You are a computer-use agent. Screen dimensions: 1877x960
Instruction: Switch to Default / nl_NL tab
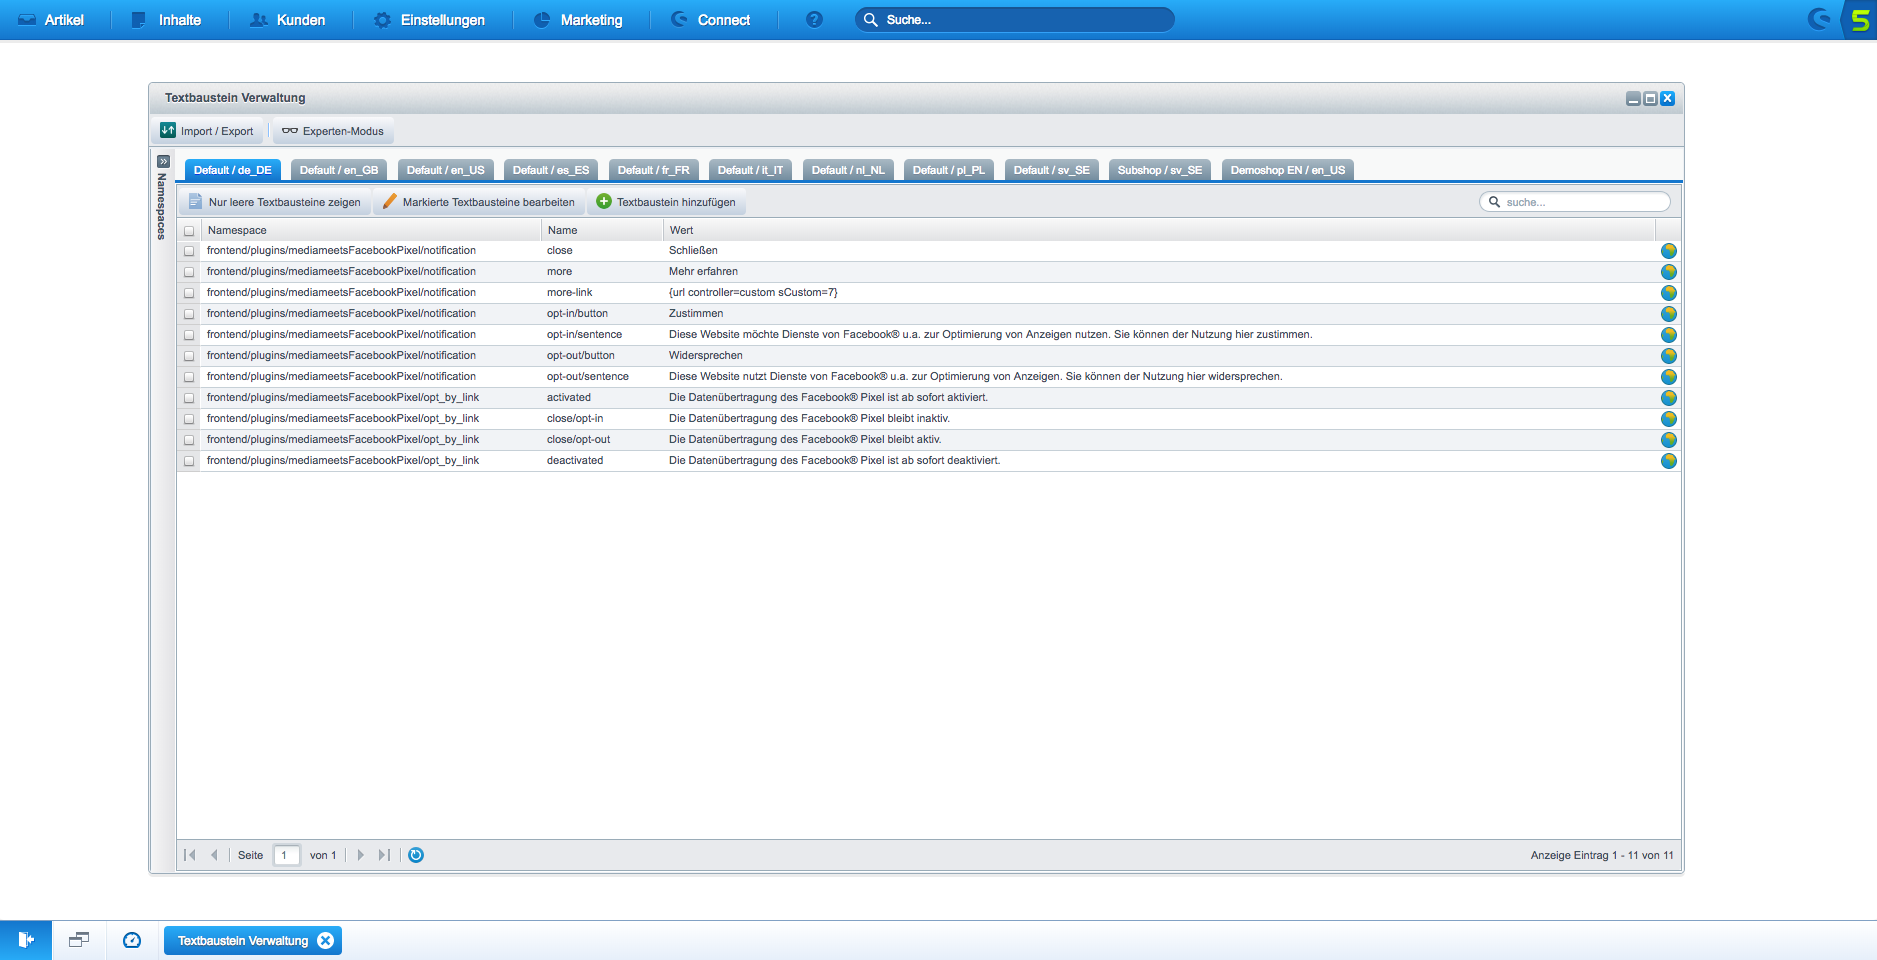pos(848,170)
